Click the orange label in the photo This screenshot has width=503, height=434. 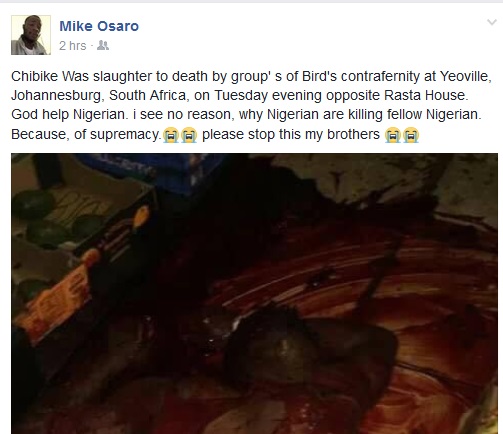click(x=56, y=294)
